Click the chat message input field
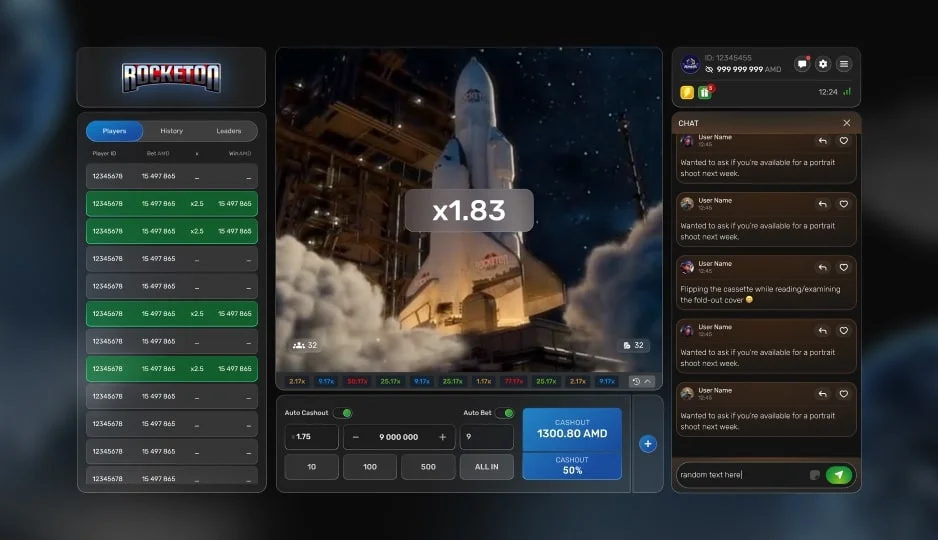 [740, 474]
